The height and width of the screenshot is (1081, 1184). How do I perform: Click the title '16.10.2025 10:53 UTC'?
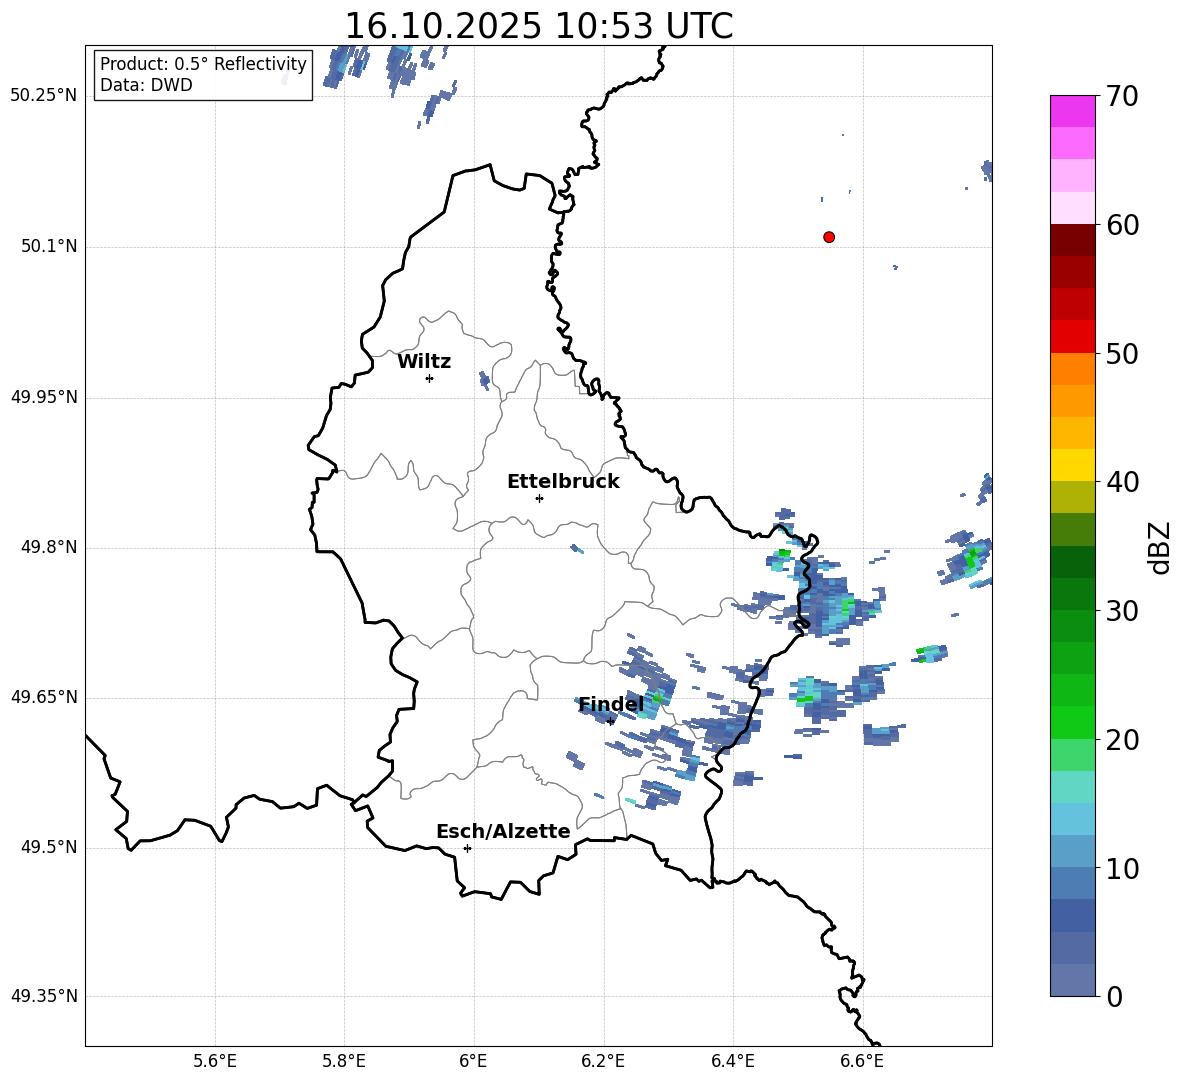click(x=538, y=26)
